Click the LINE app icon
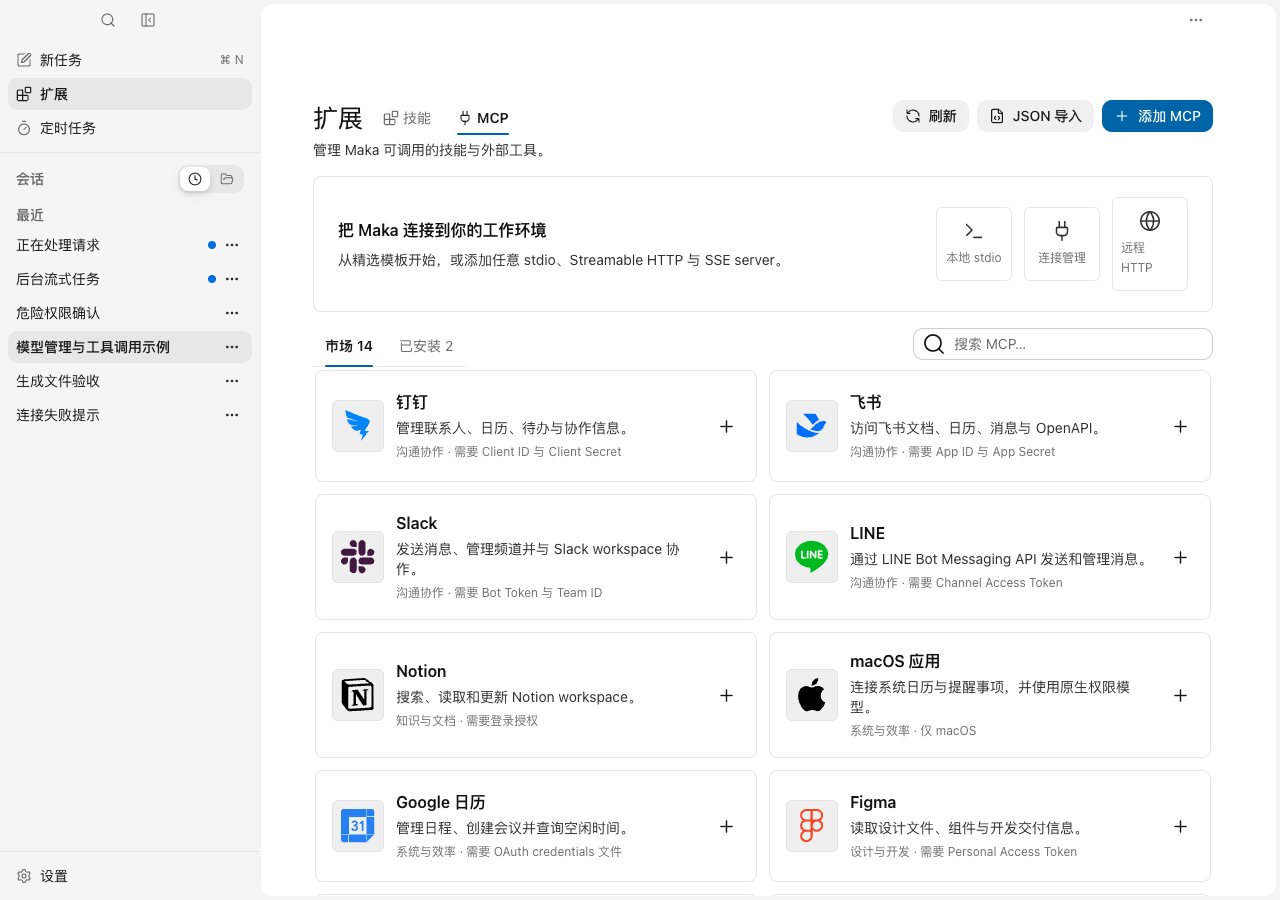The height and width of the screenshot is (900, 1280). pos(812,557)
